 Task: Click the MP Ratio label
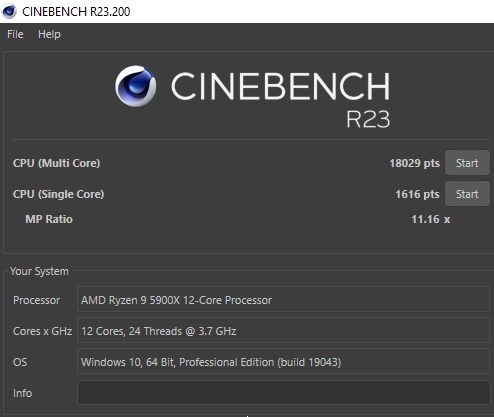49,219
